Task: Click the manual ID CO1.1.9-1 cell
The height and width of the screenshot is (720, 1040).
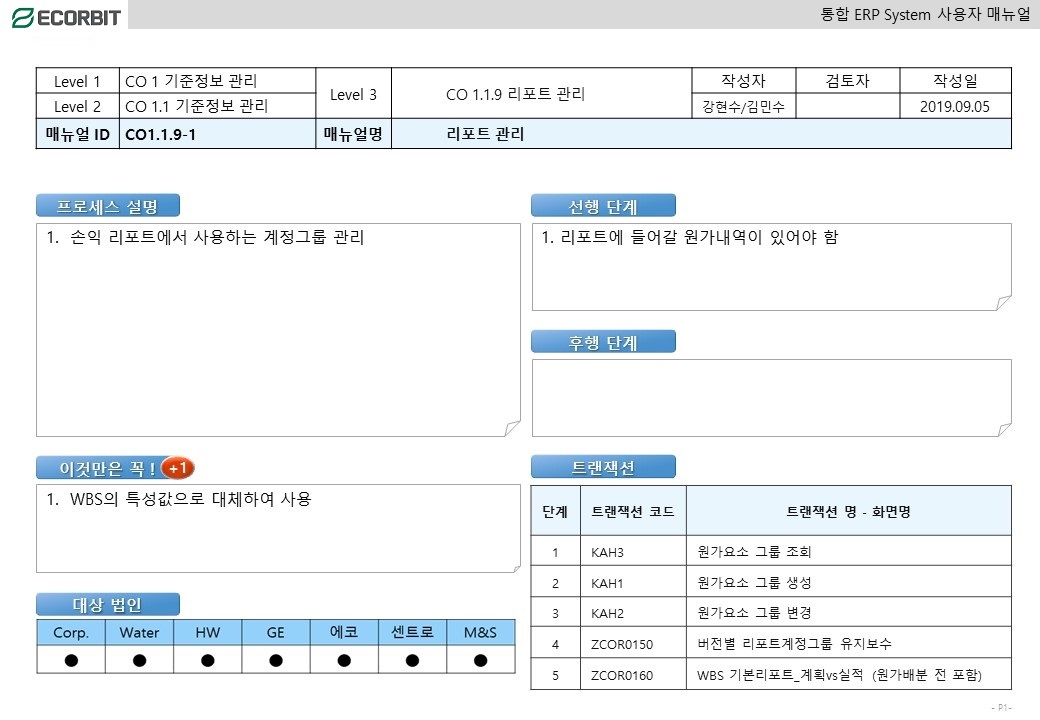Action: pos(218,135)
